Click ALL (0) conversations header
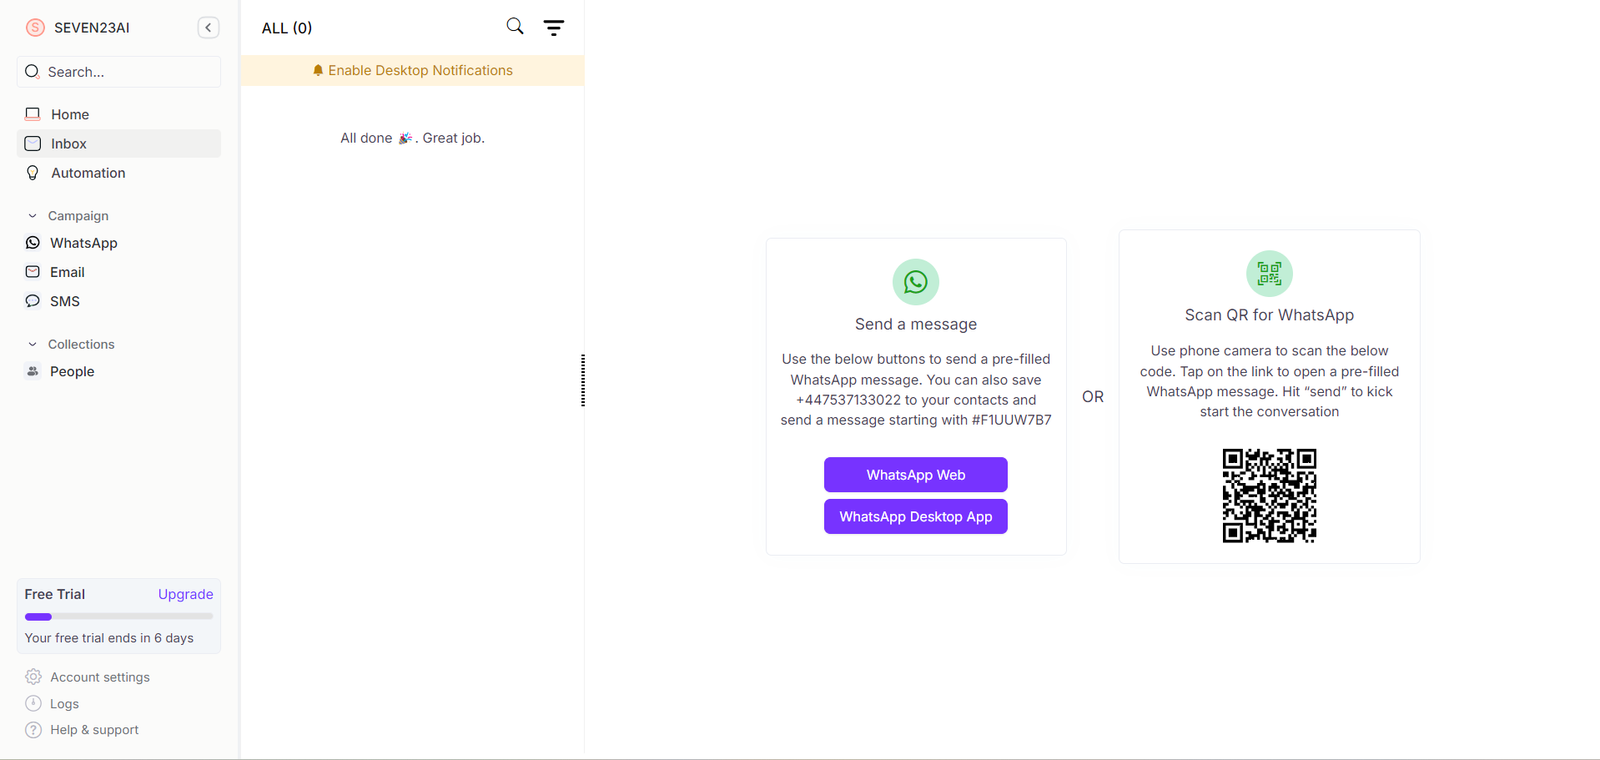Image resolution: width=1600 pixels, height=760 pixels. pyautogui.click(x=287, y=28)
